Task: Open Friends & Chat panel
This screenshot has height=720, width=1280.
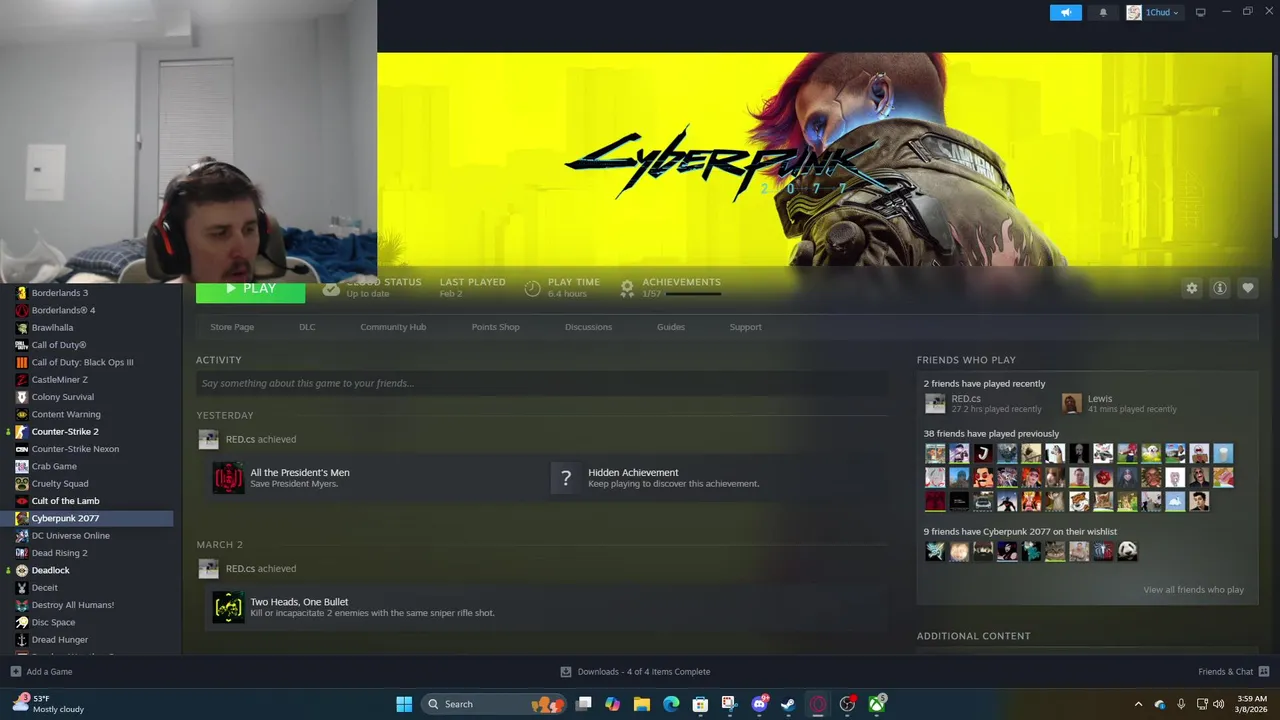Action: (x=1233, y=672)
